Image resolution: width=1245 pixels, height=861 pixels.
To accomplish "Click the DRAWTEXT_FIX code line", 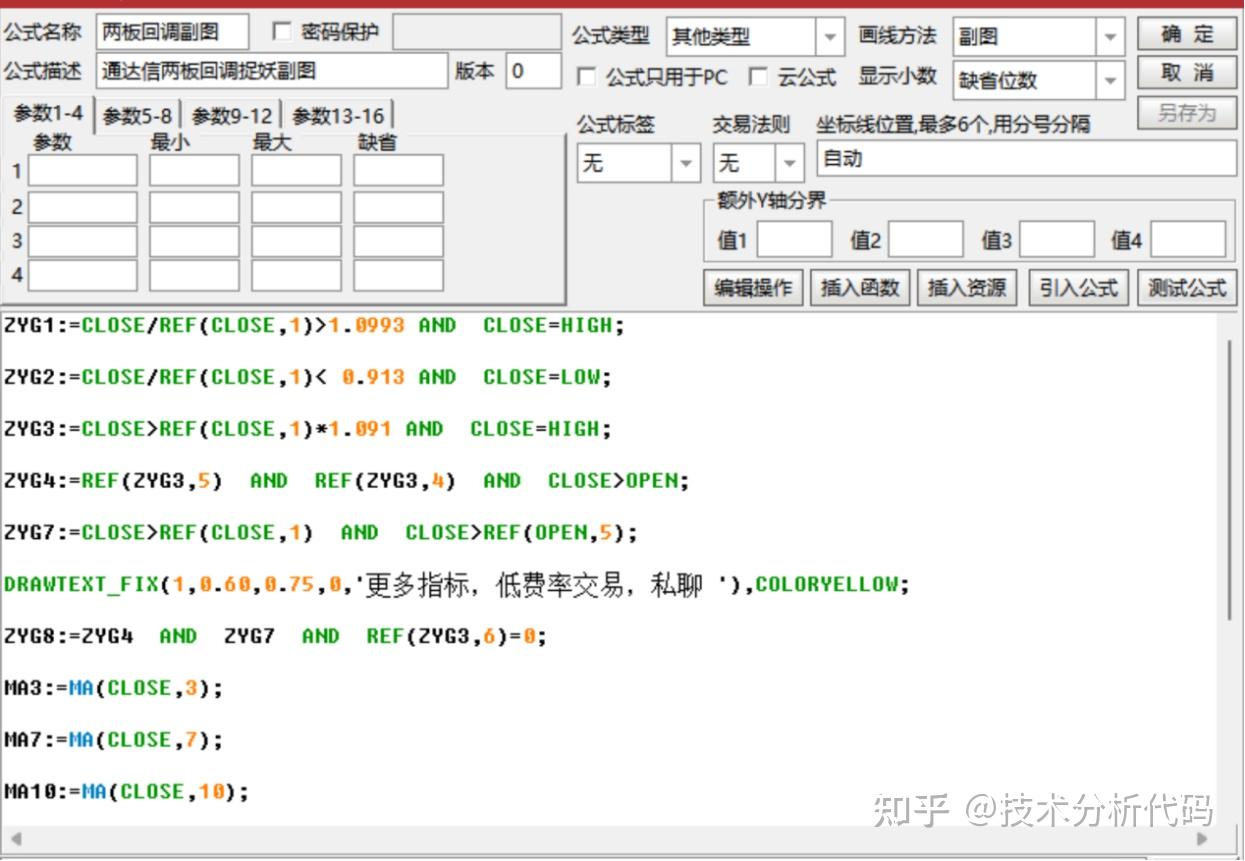I will tap(457, 585).
